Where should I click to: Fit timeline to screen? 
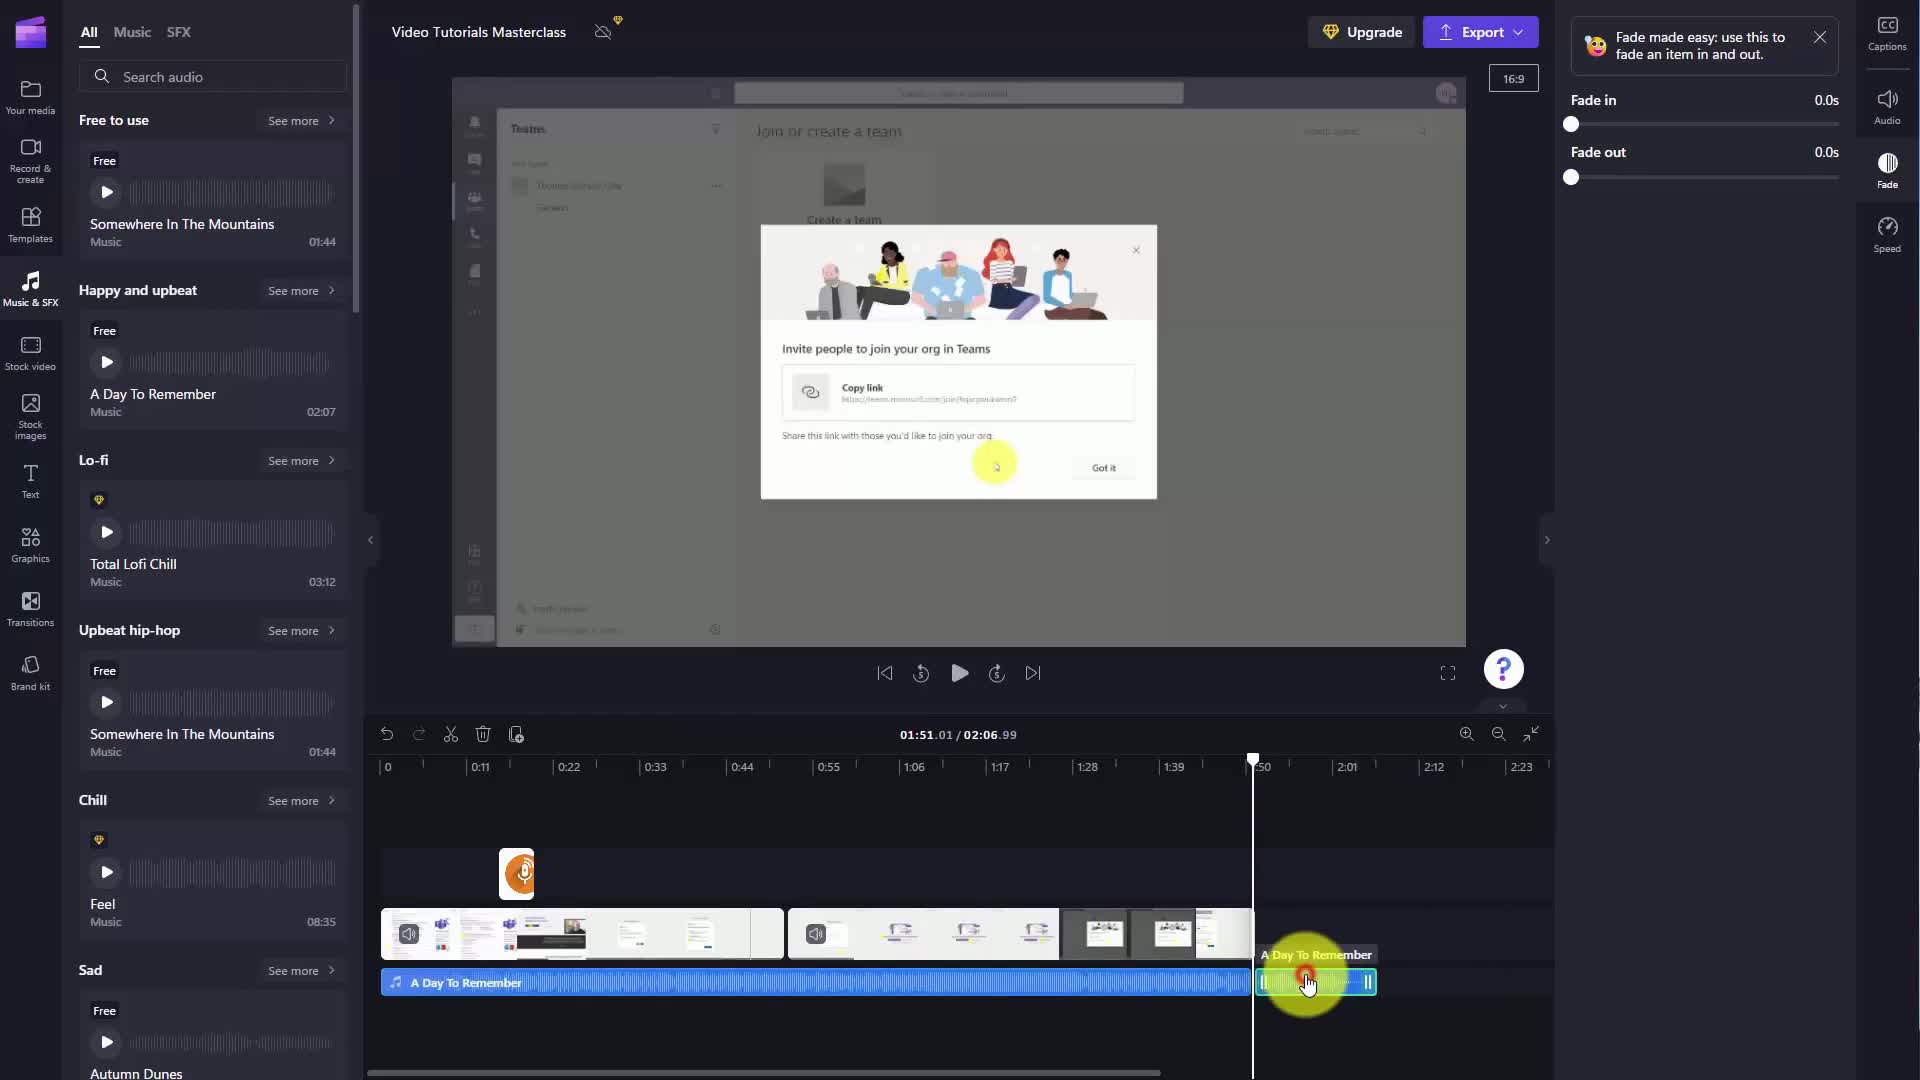1531,734
